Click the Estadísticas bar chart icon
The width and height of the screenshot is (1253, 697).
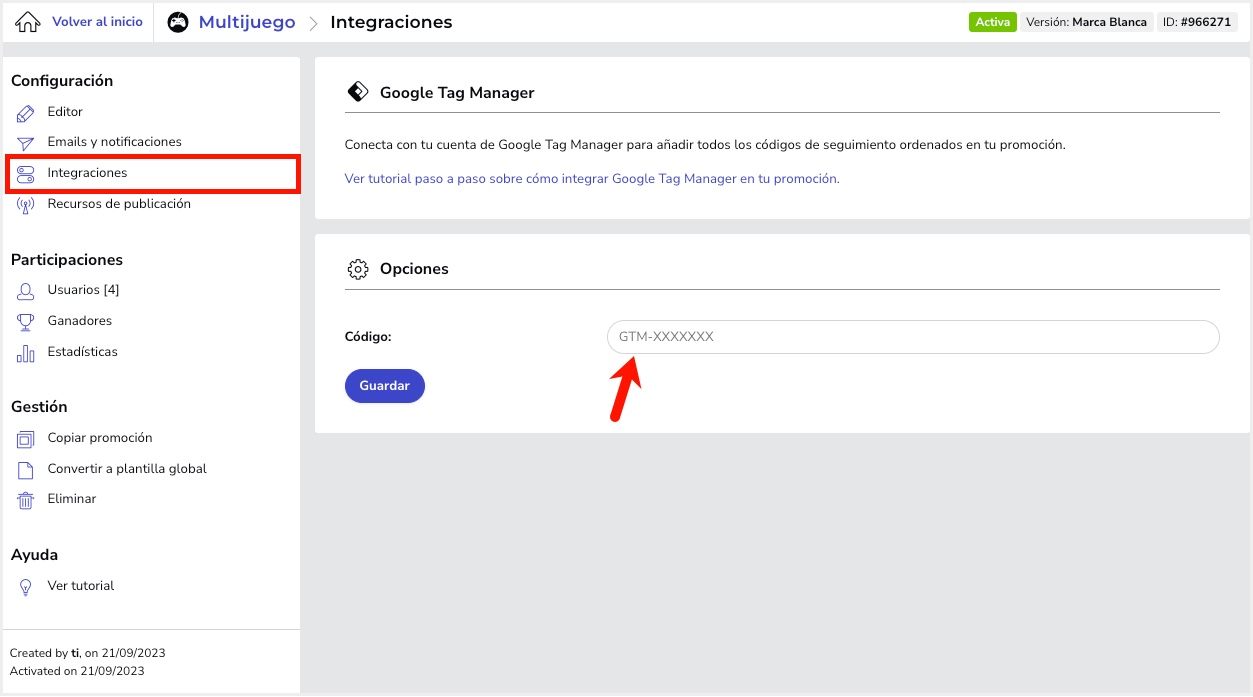(26, 353)
